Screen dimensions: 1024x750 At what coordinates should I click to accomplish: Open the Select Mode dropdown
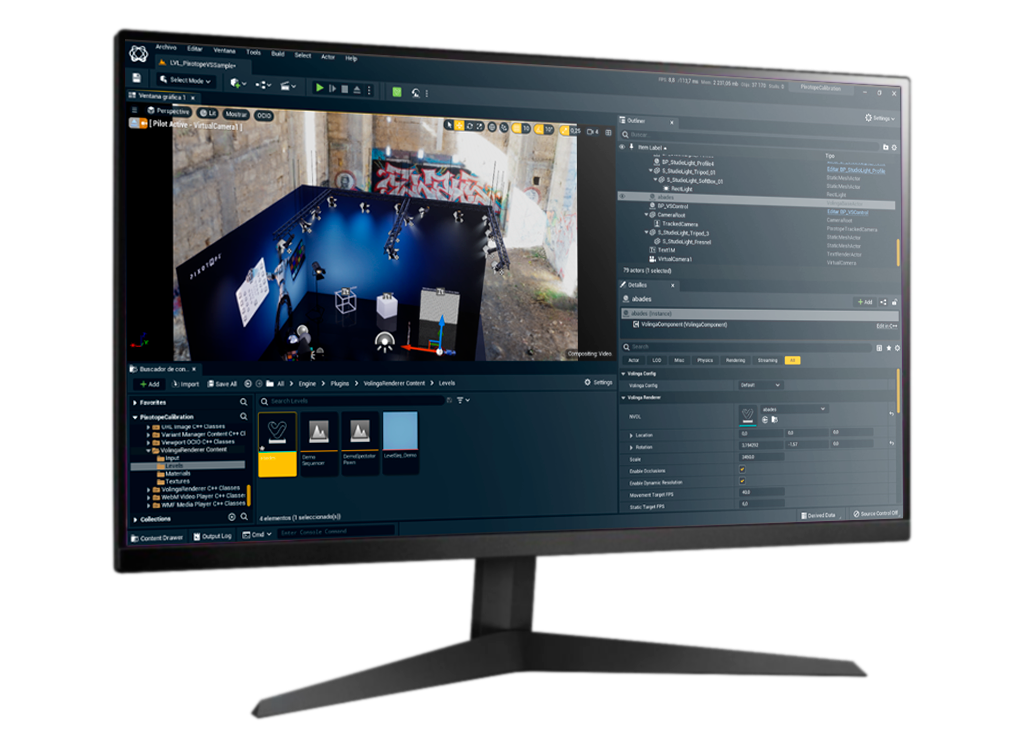coord(185,80)
